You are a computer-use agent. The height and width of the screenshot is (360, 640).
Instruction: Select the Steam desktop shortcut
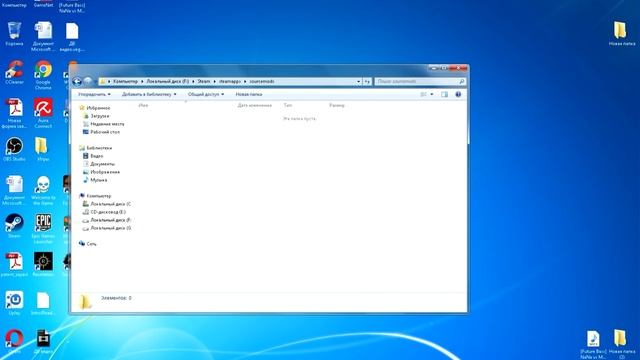14,226
